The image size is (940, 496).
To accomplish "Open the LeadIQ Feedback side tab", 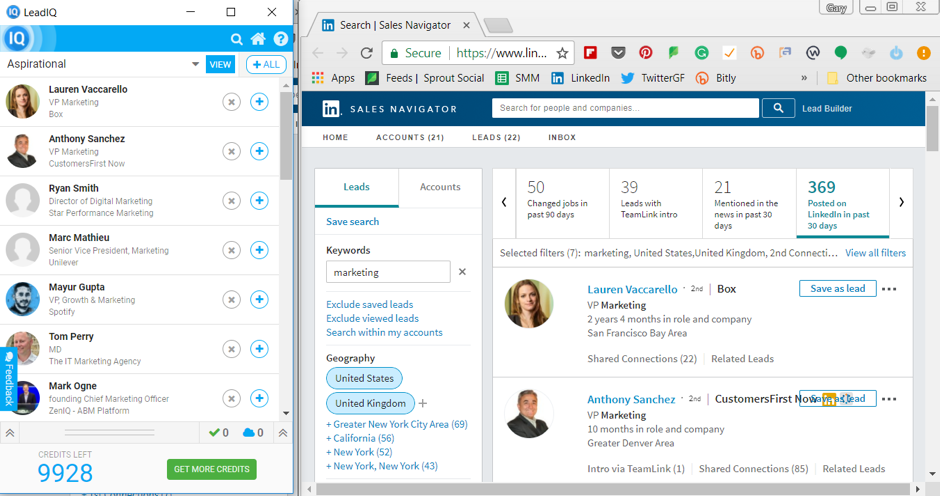I will click(8, 379).
